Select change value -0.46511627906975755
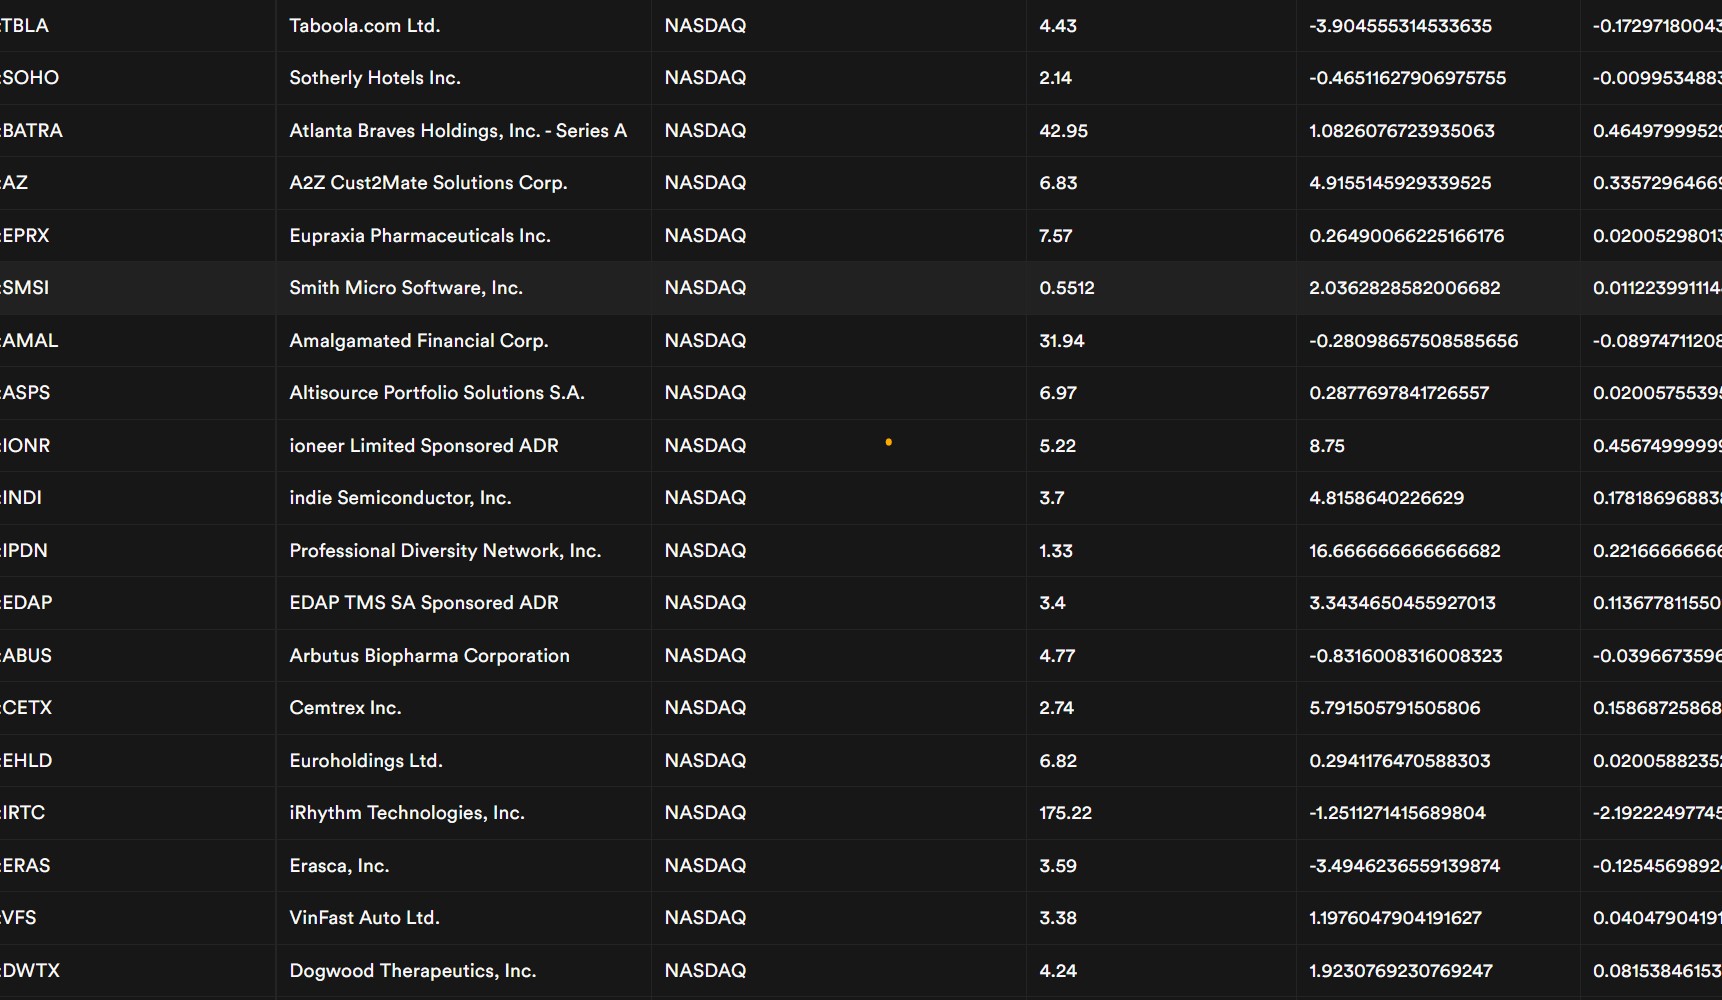The width and height of the screenshot is (1722, 1000). pos(1407,78)
